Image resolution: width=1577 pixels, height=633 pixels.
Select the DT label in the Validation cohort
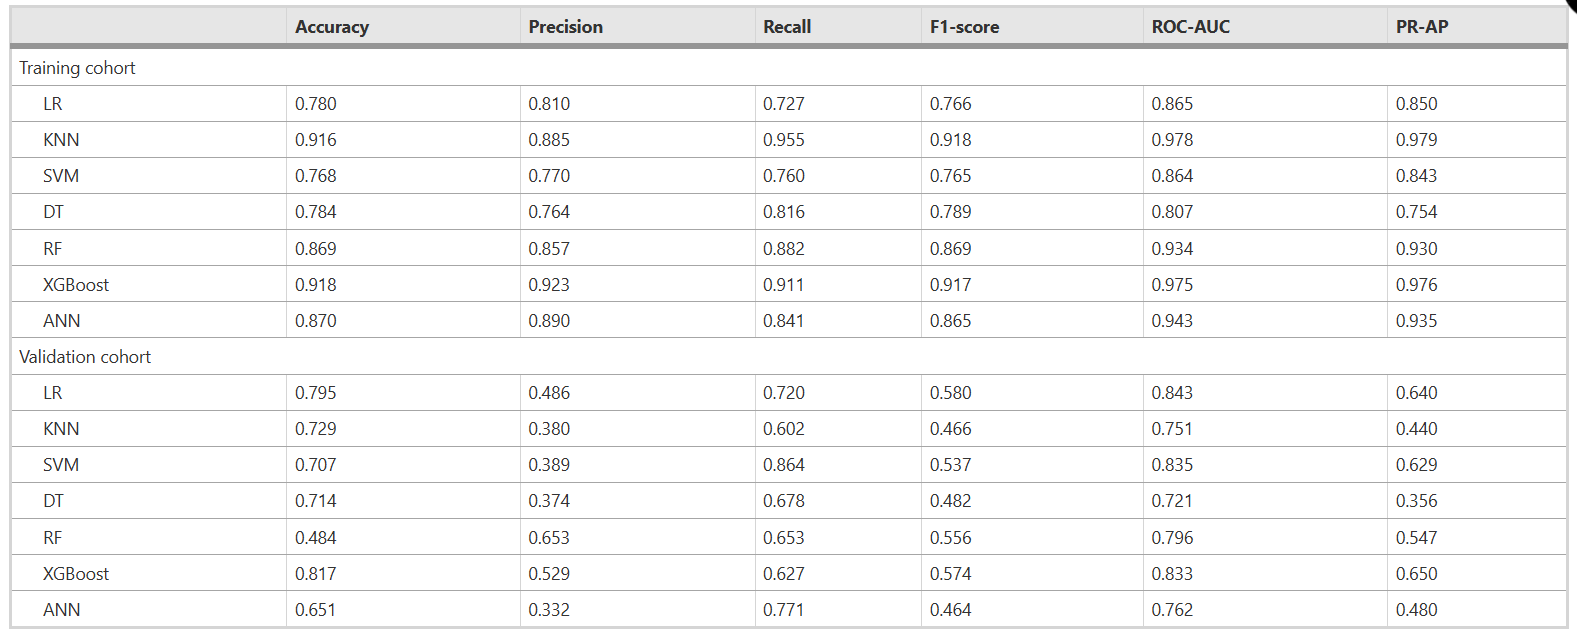pyautogui.click(x=53, y=501)
